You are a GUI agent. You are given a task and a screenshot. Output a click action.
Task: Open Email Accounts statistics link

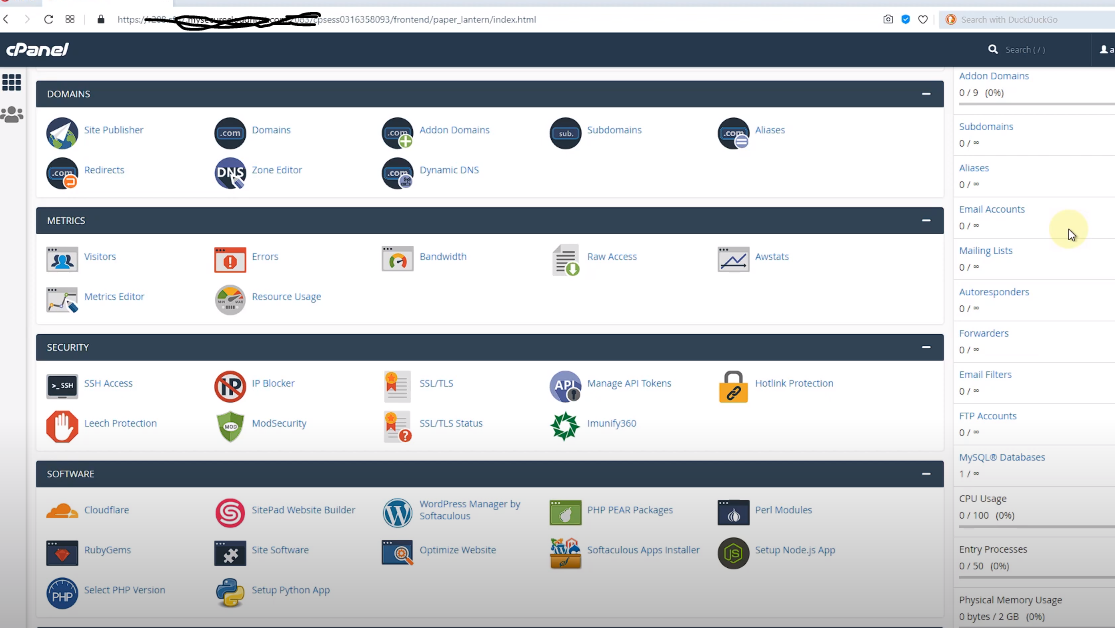[991, 209]
